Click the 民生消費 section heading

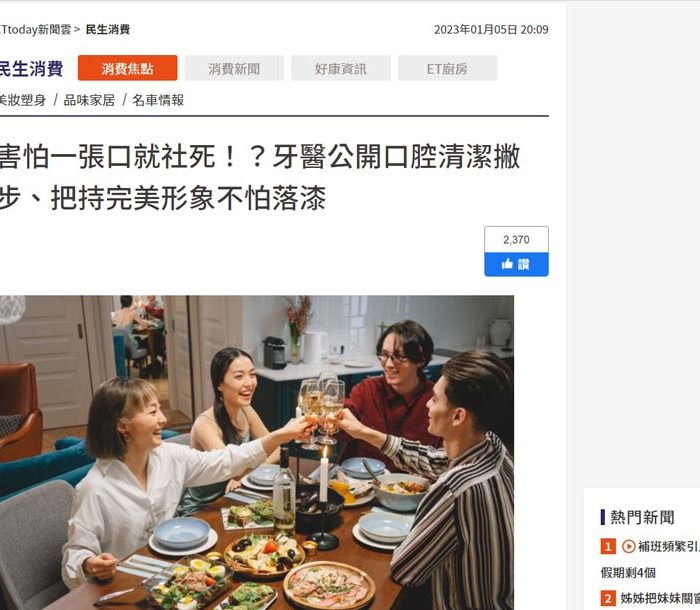(31, 69)
